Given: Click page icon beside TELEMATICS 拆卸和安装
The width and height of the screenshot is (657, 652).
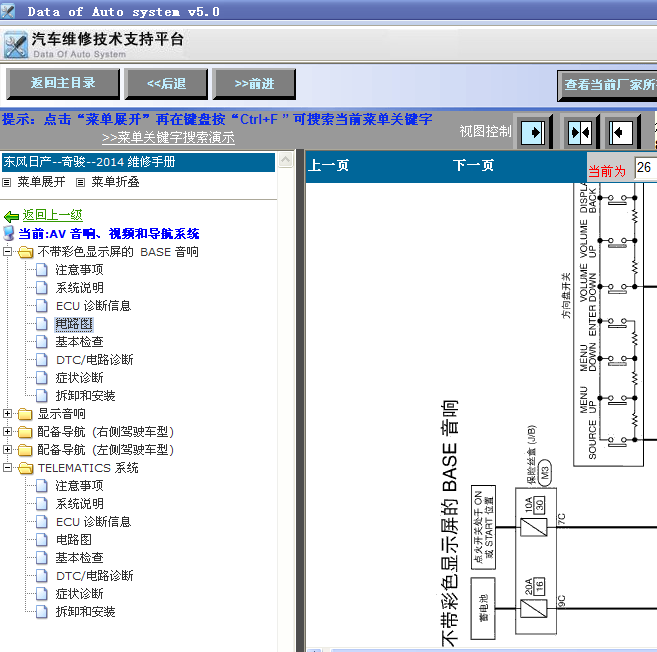Looking at the screenshot, I should click(x=41, y=612).
